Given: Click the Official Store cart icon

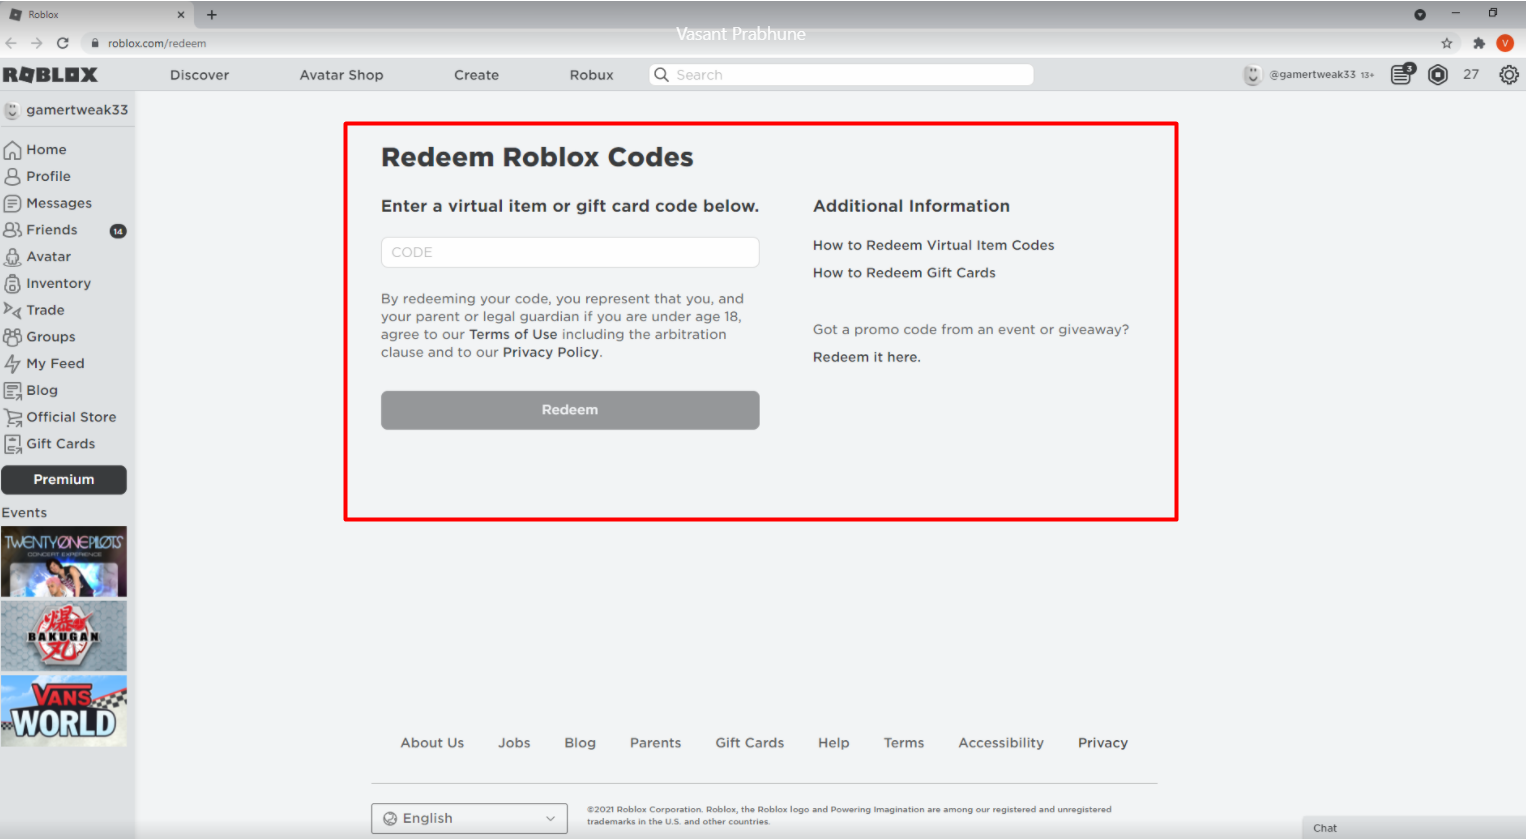Looking at the screenshot, I should 12,417.
